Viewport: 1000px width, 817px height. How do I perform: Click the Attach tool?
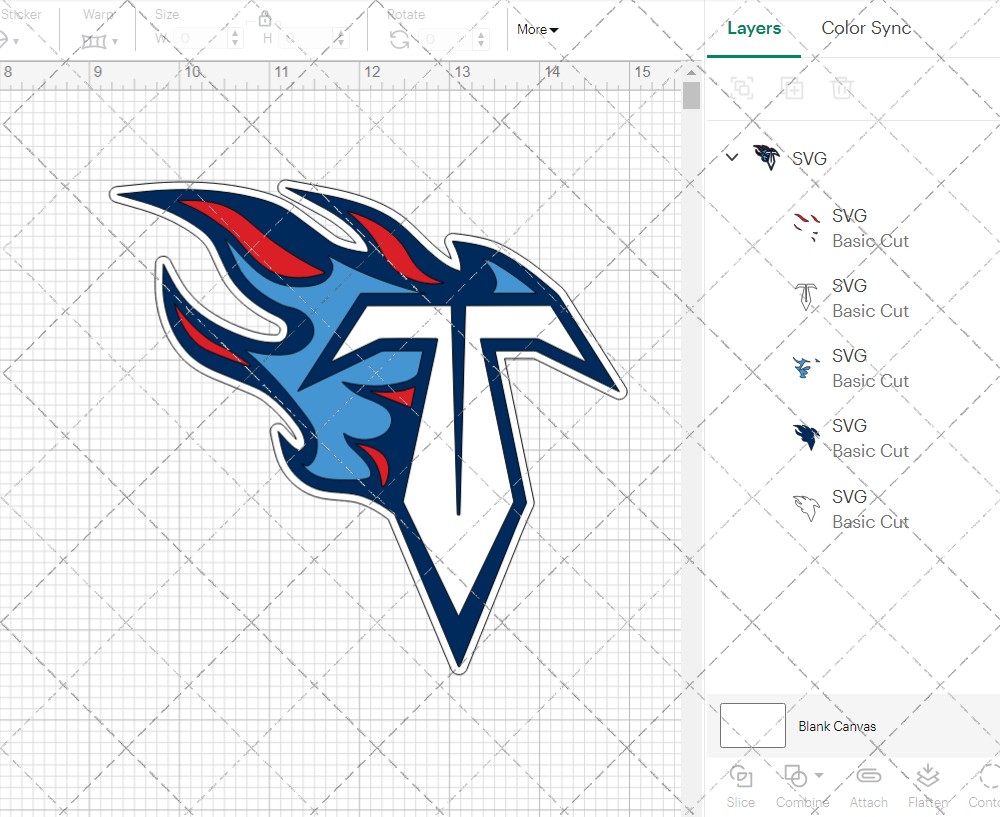click(x=869, y=786)
